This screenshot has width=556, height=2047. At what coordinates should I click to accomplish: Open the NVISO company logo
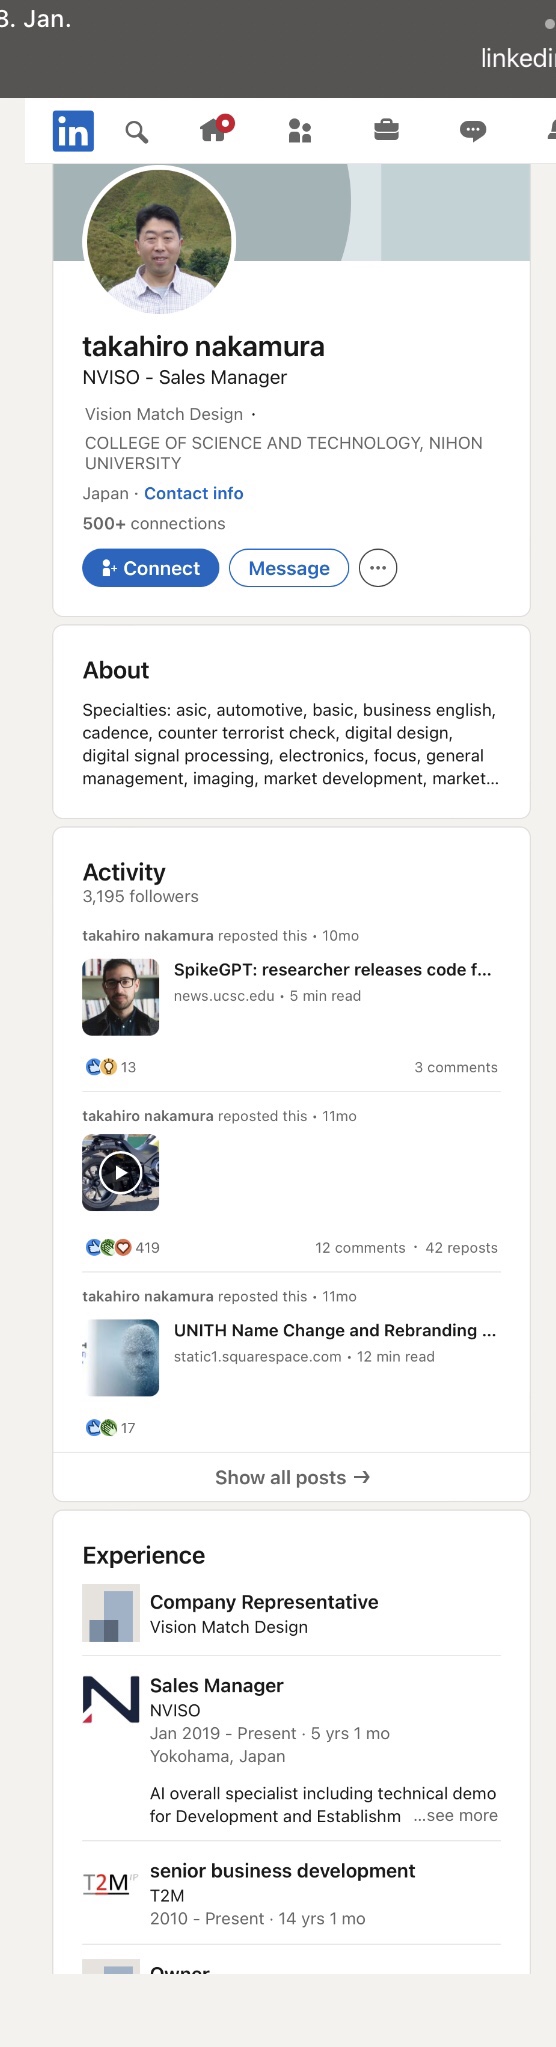click(x=111, y=1701)
